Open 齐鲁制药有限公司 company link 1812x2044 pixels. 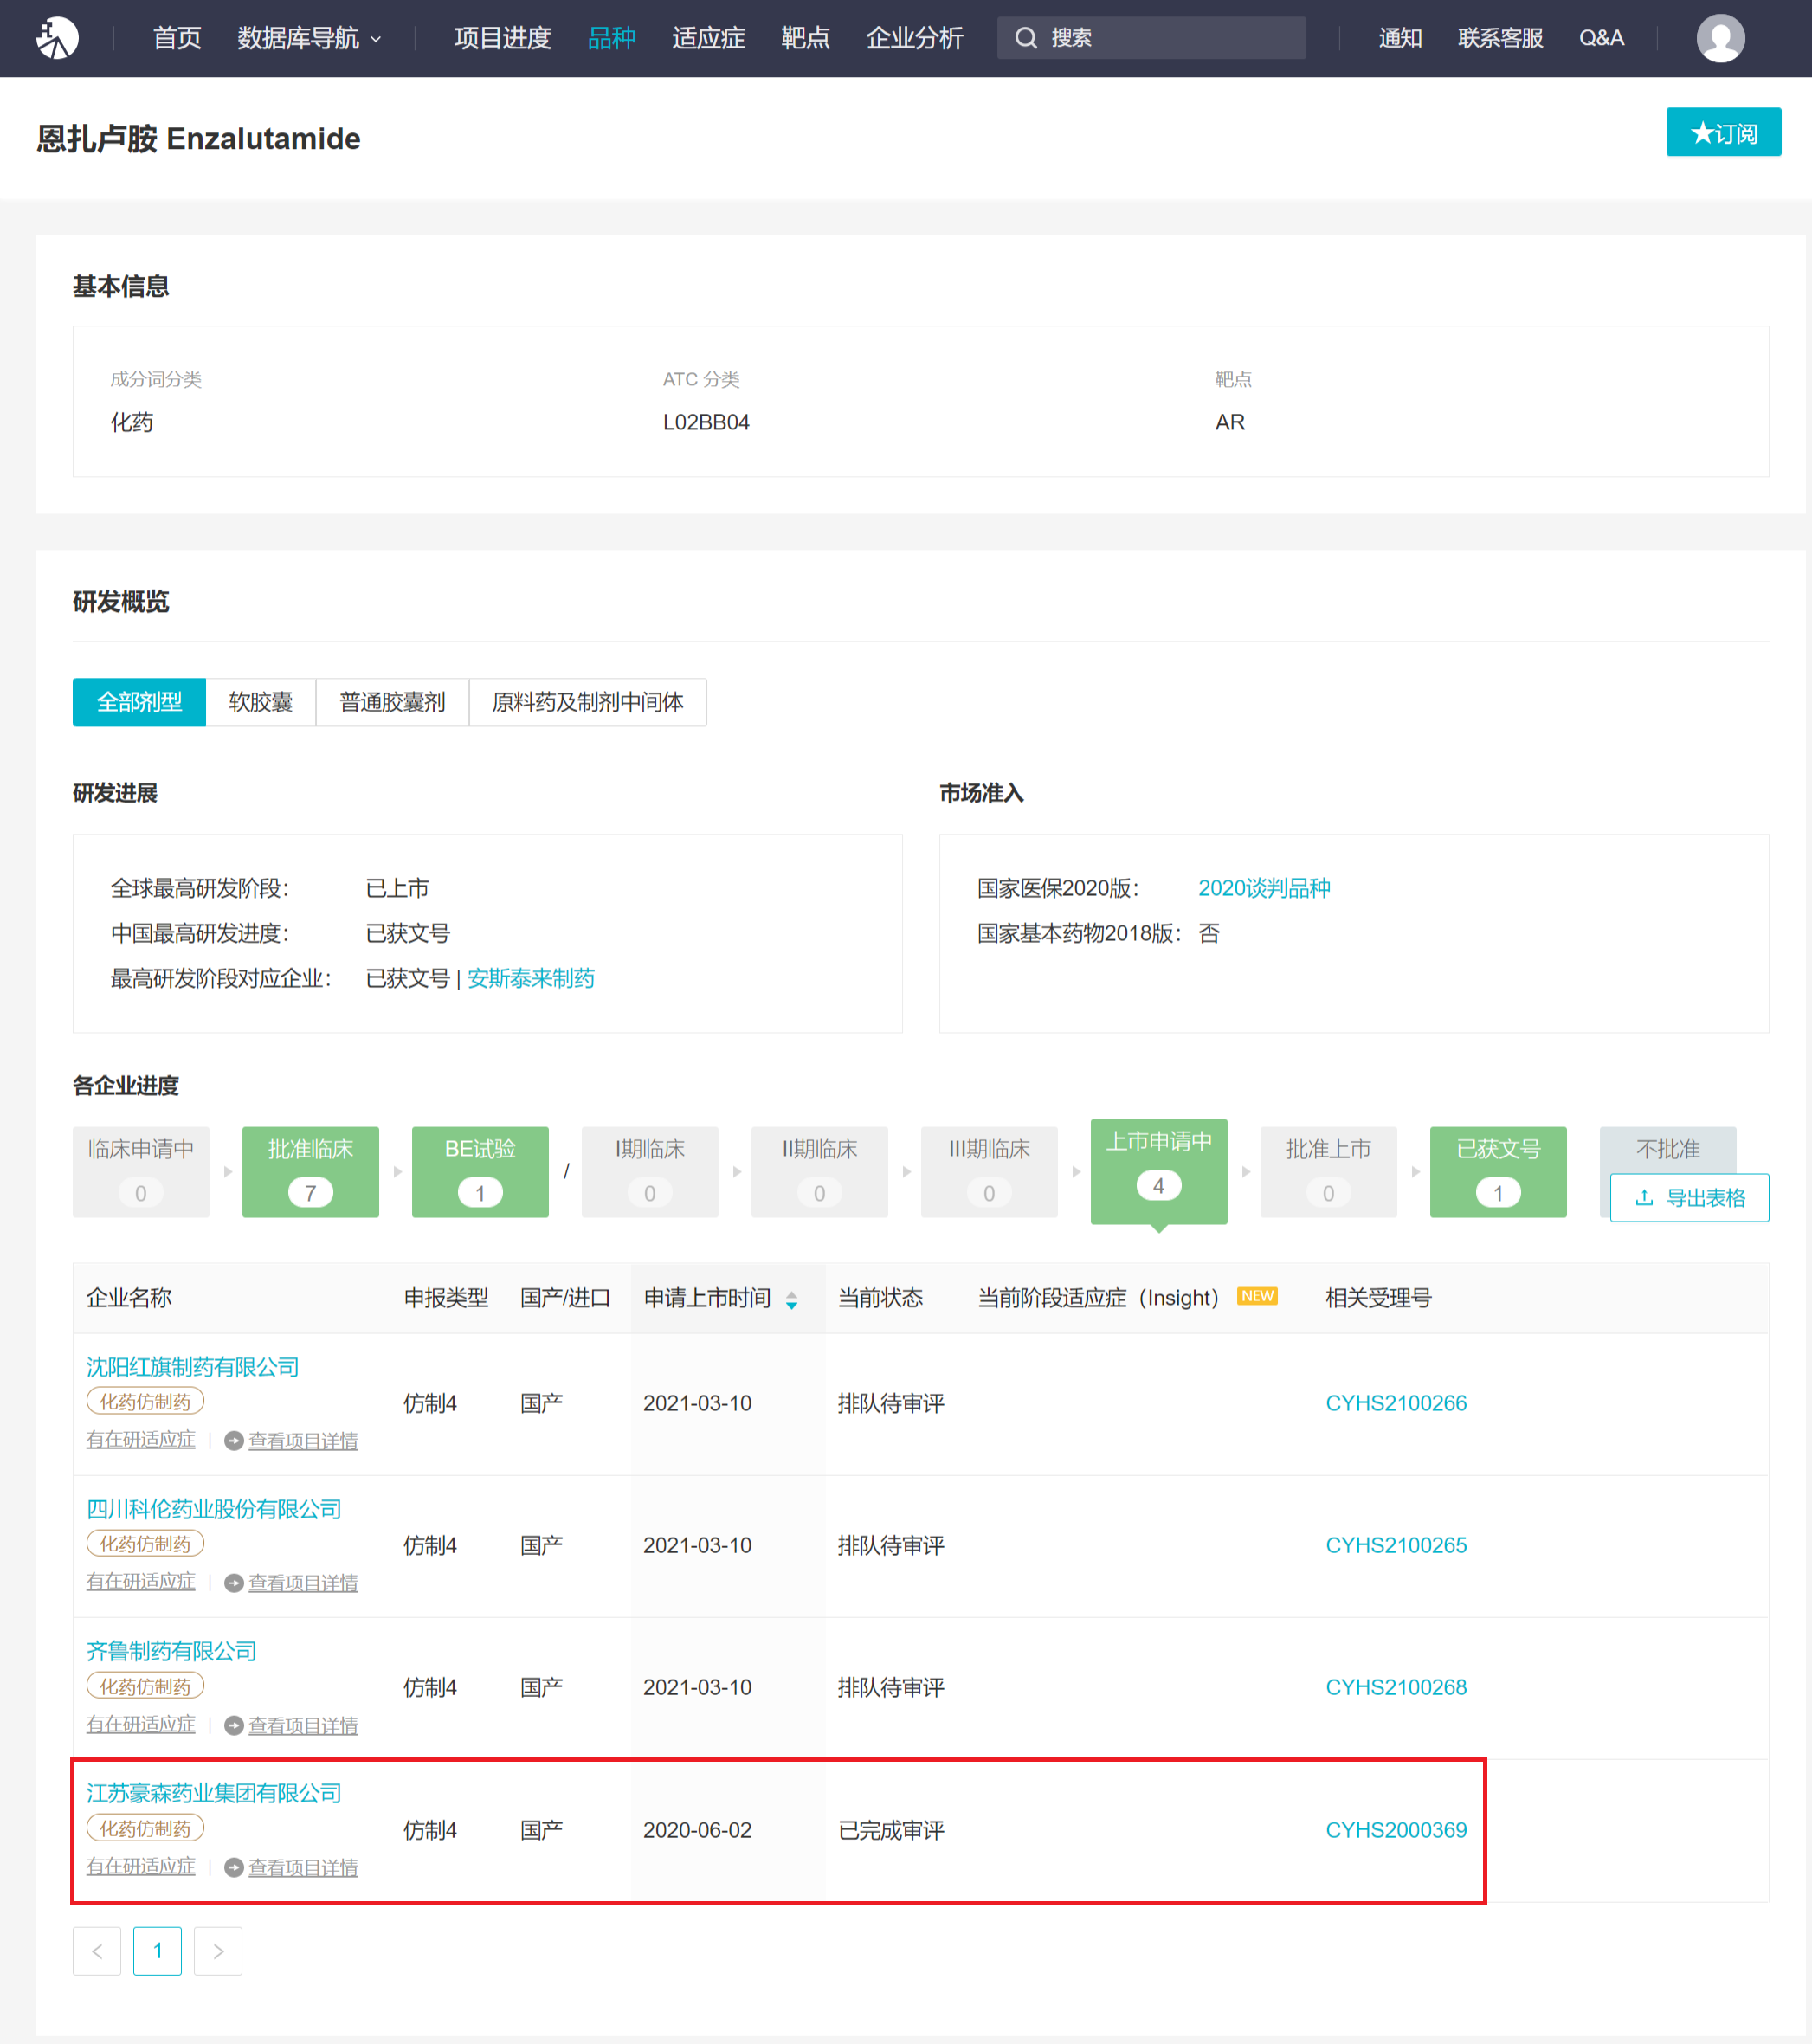tap(172, 1651)
